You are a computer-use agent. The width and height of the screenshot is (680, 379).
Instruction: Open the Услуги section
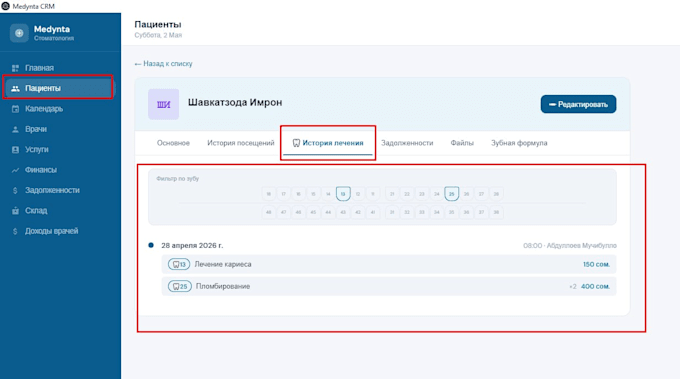59,150
